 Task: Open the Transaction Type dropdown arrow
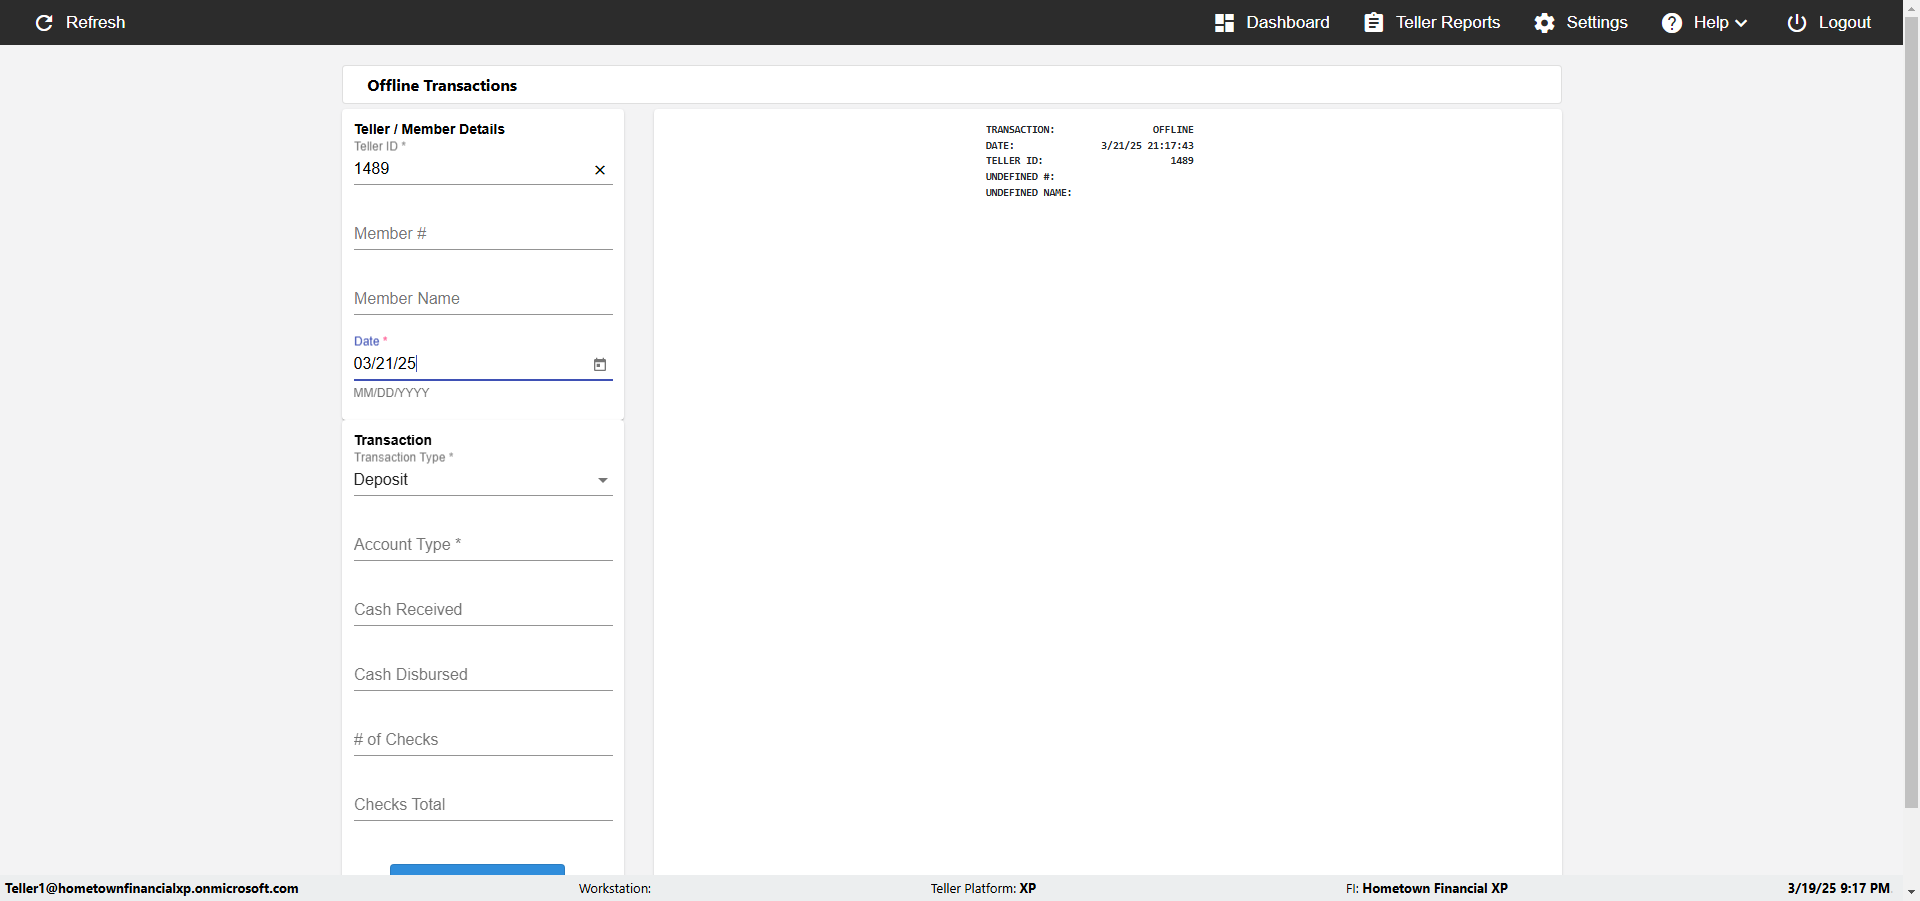603,480
